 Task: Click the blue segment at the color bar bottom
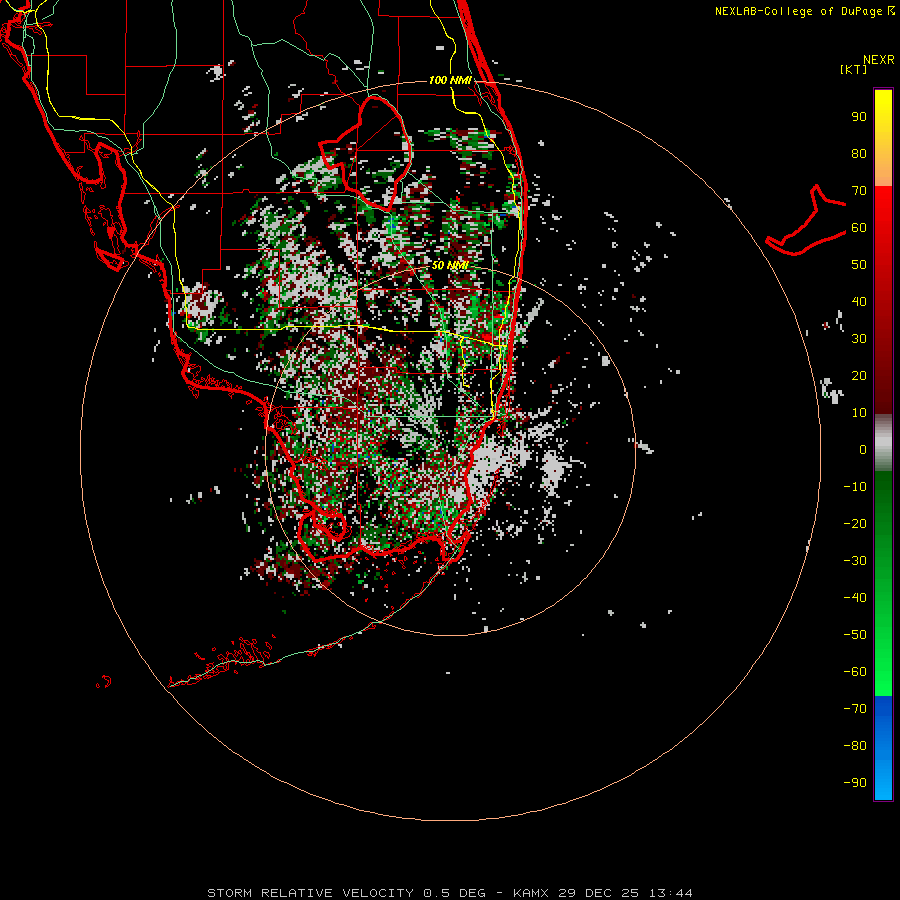883,748
